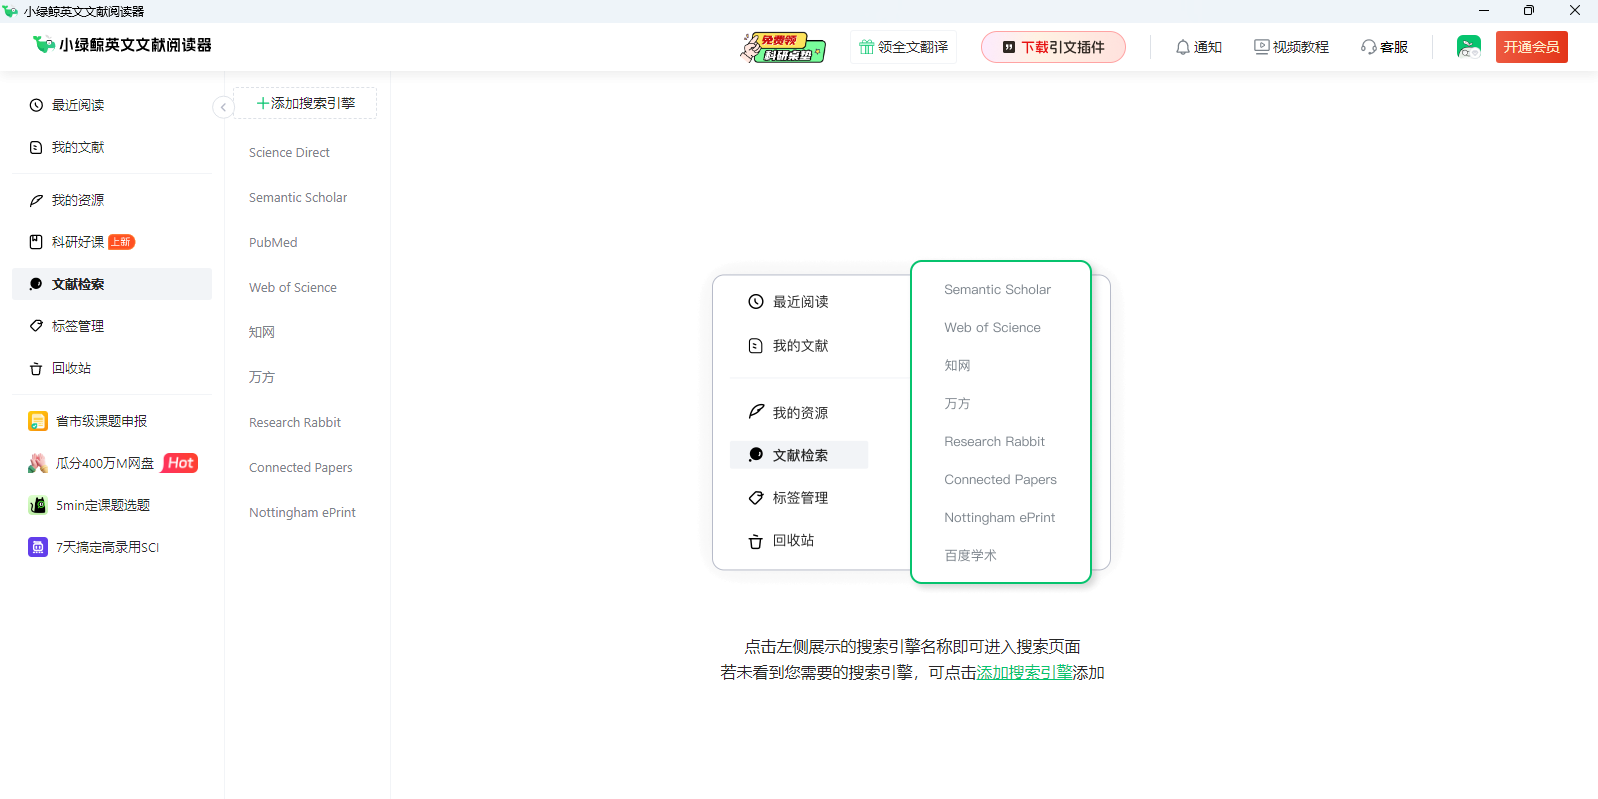Select Semantic Scholar in the engine list
This screenshot has height=799, width=1598.
[x=298, y=198]
